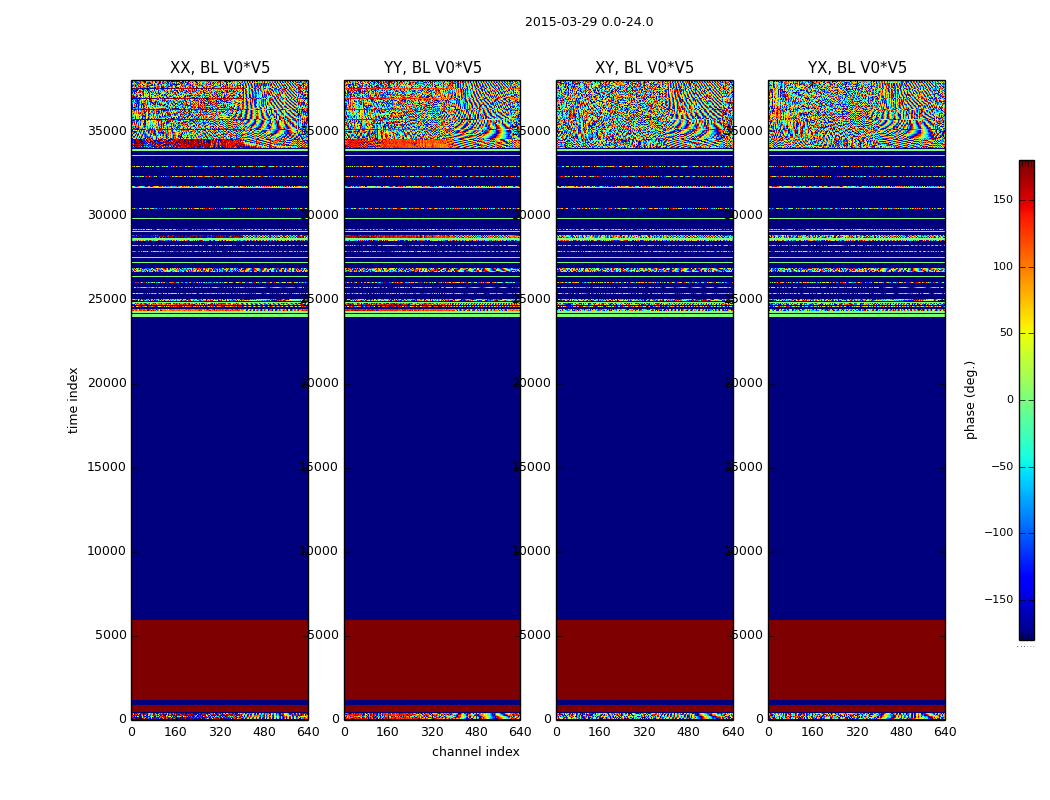Click the "time index" y-axis label

73,400
